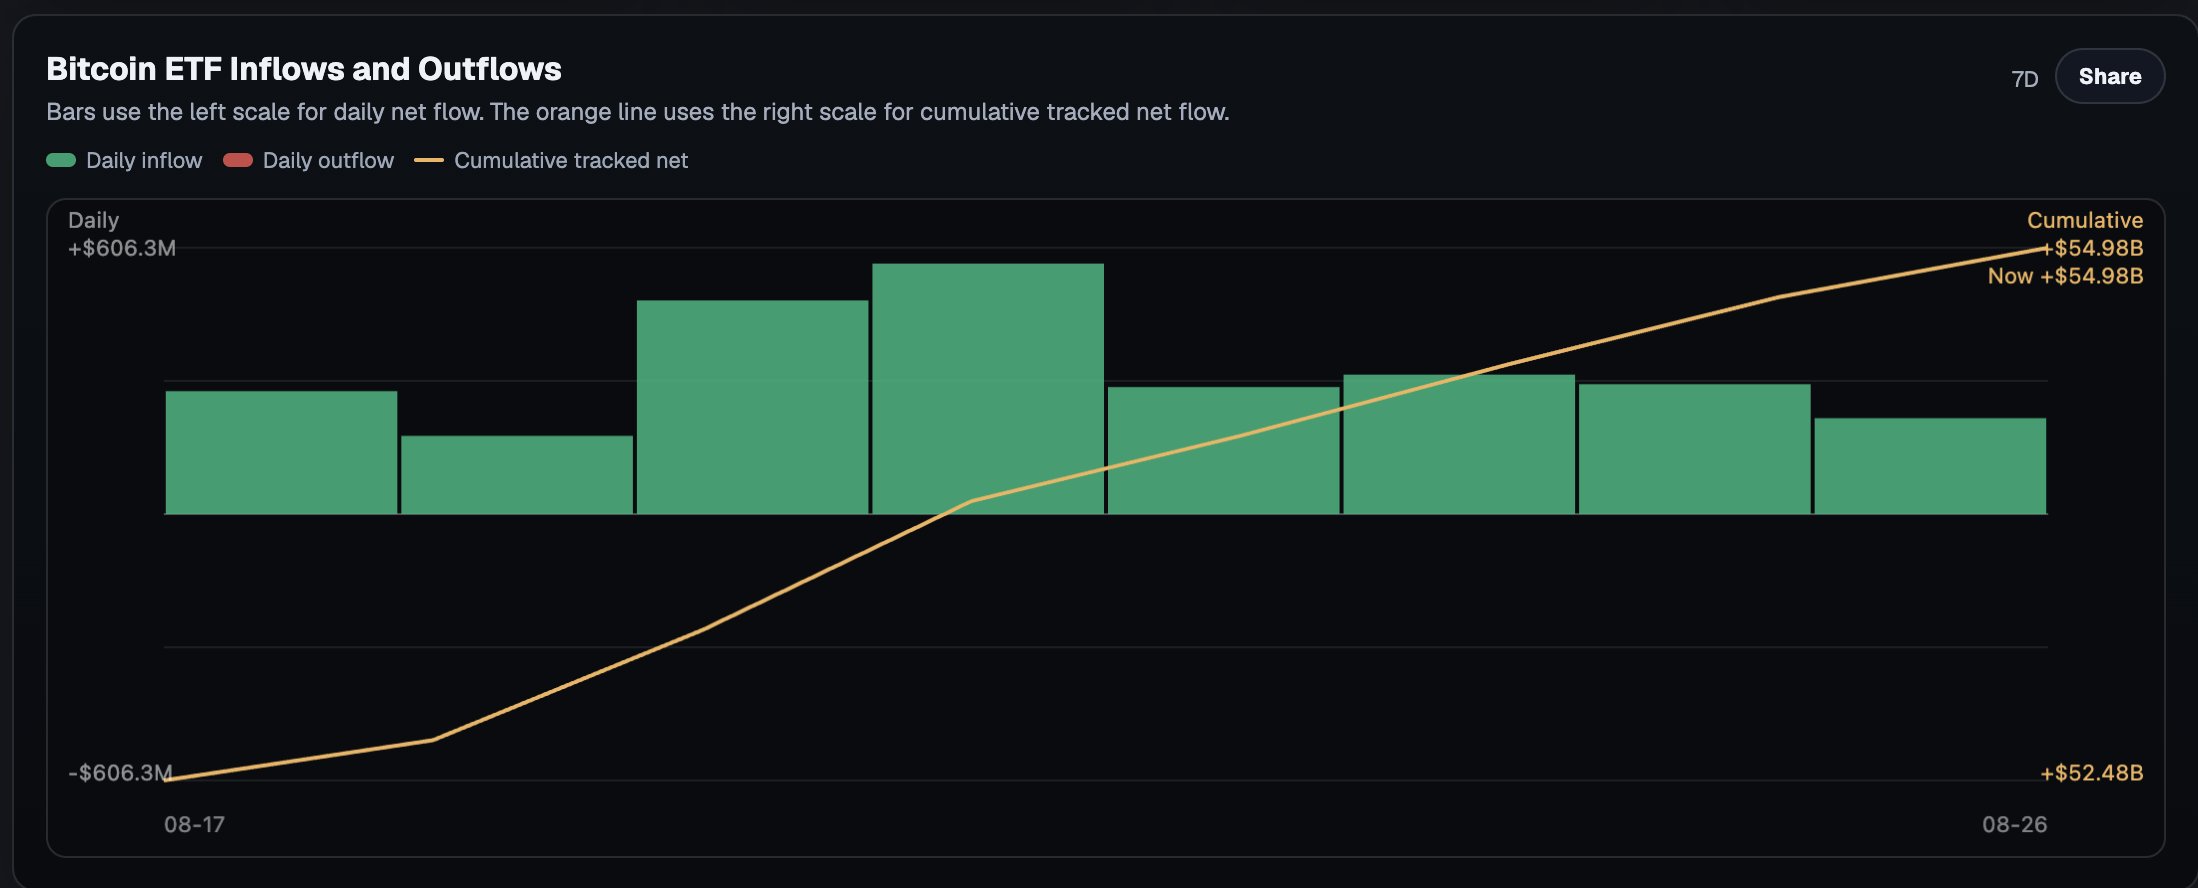Click the Daily inflow legend label
Image resolution: width=2198 pixels, height=888 pixels.
pyautogui.click(x=144, y=160)
